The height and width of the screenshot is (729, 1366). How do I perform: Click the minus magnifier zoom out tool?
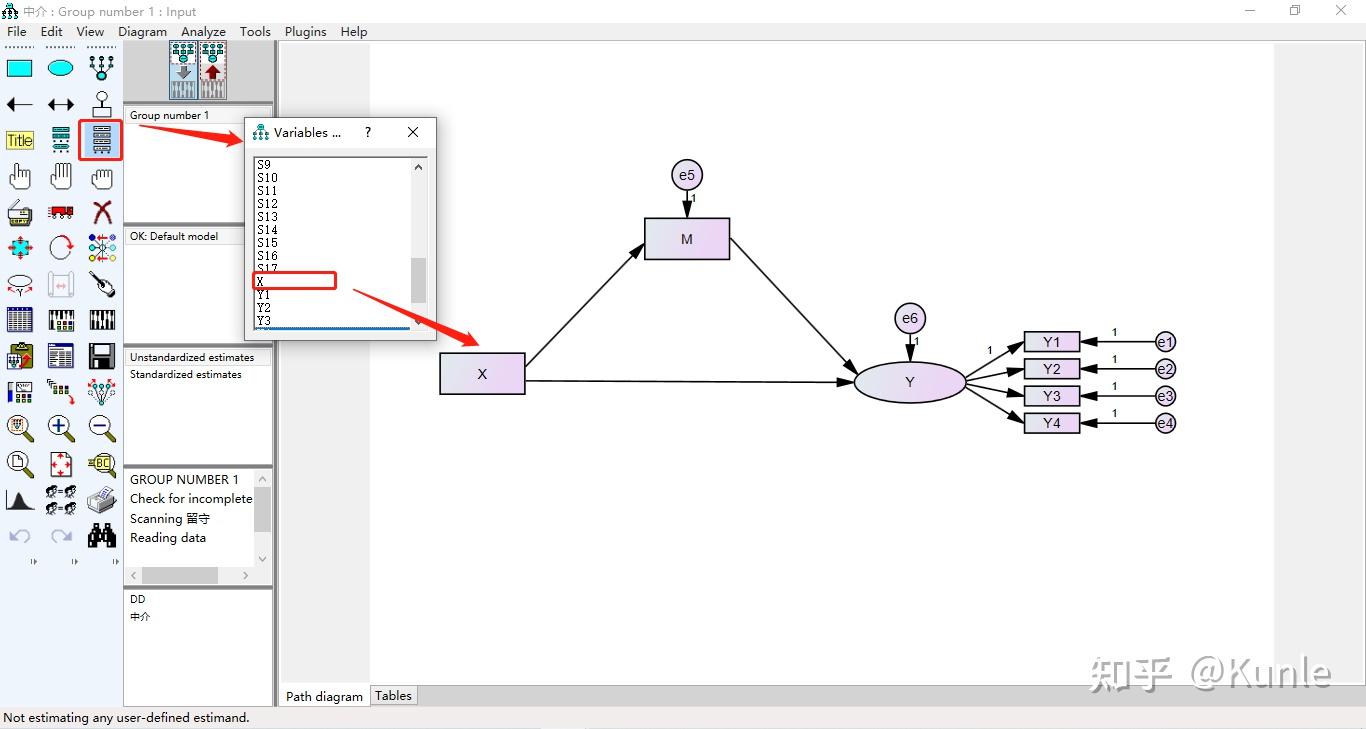pyautogui.click(x=102, y=428)
